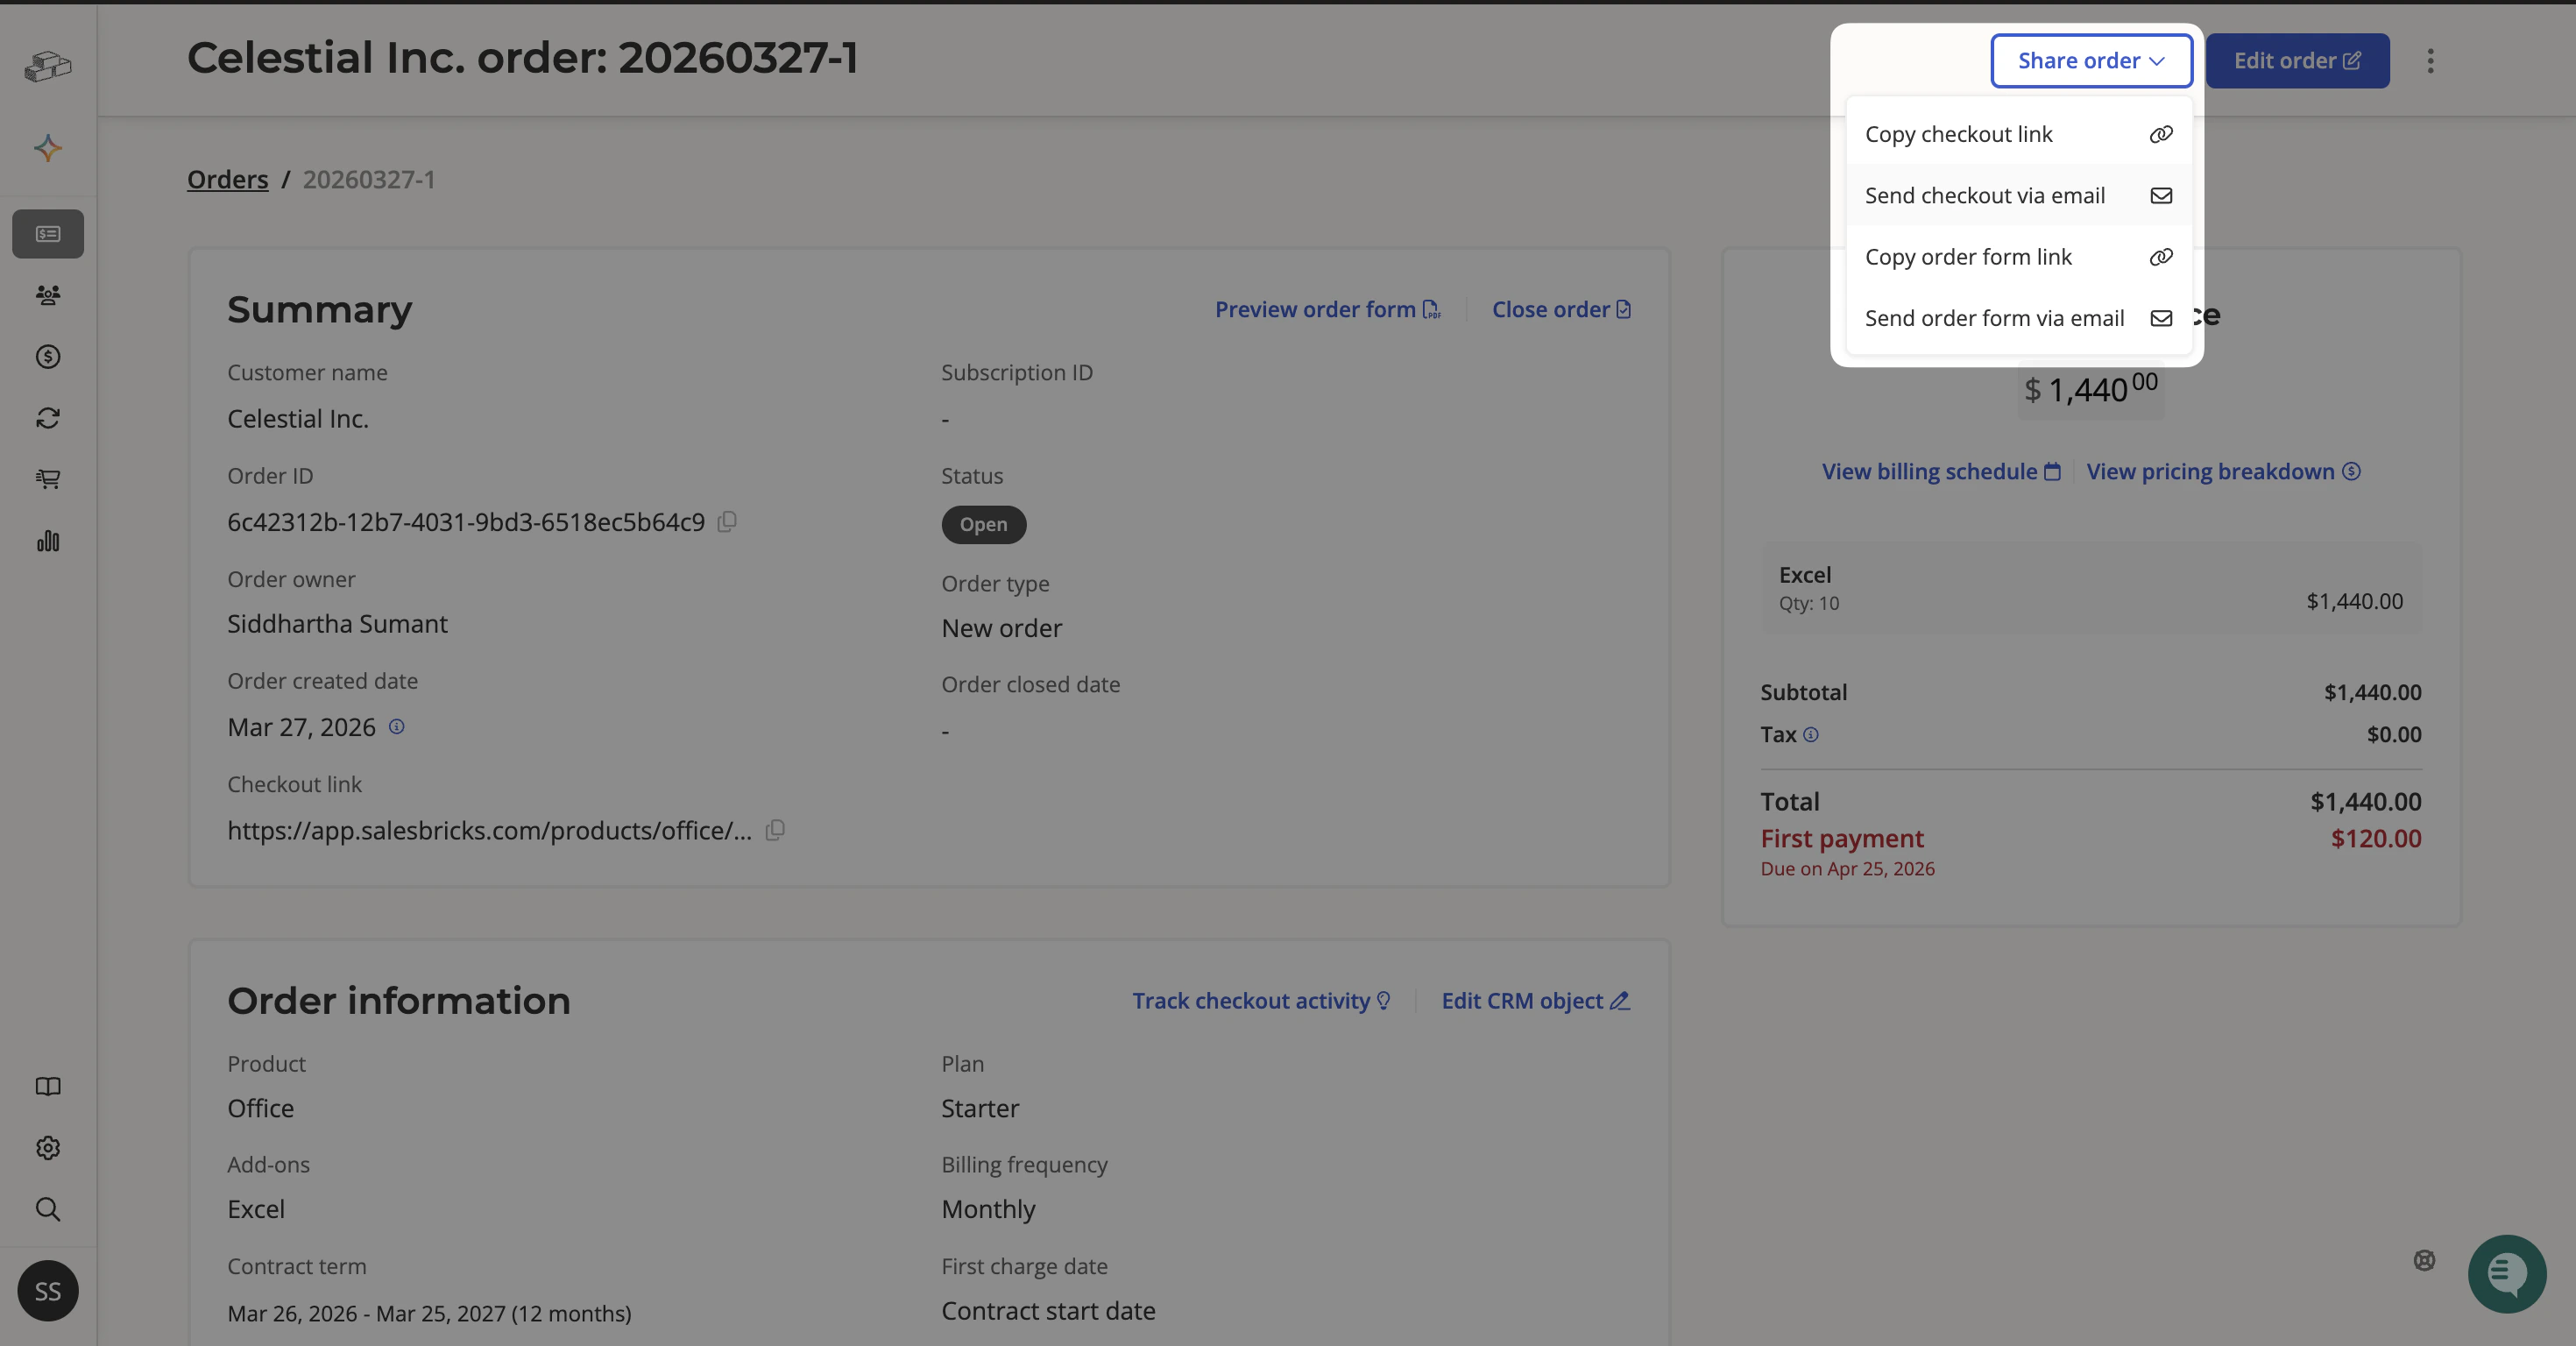Collapse the Share order dropdown

click(x=2091, y=61)
